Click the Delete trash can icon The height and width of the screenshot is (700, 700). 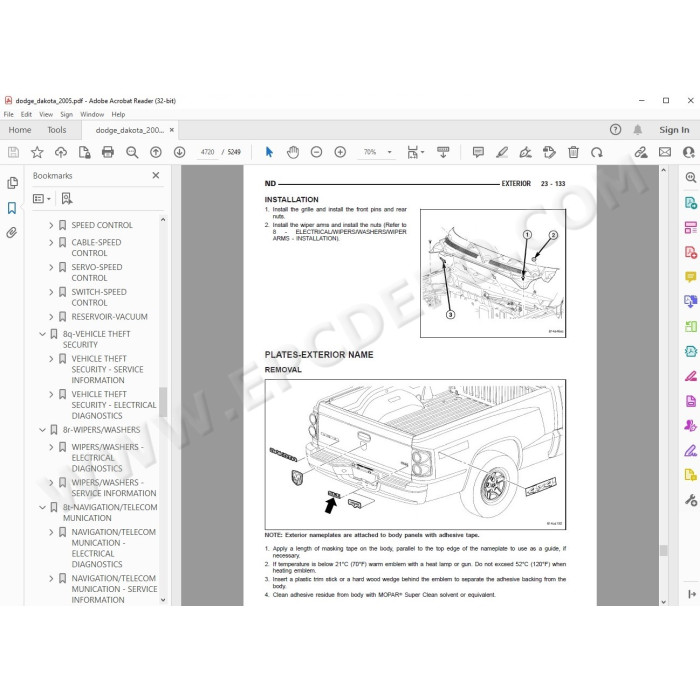(x=573, y=152)
